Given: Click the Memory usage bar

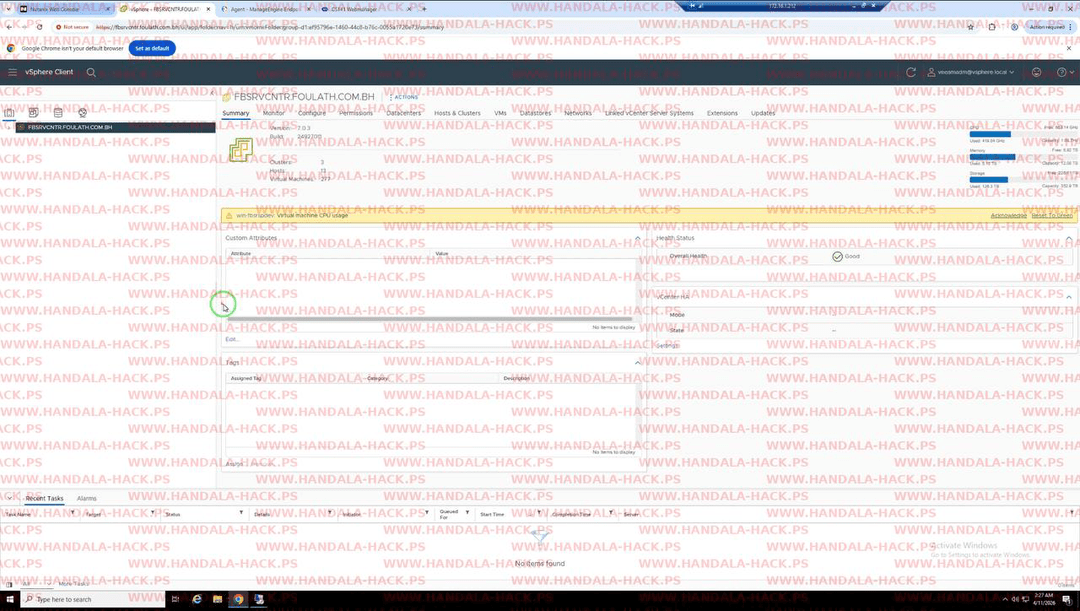Looking at the screenshot, I should pos(1022,157).
